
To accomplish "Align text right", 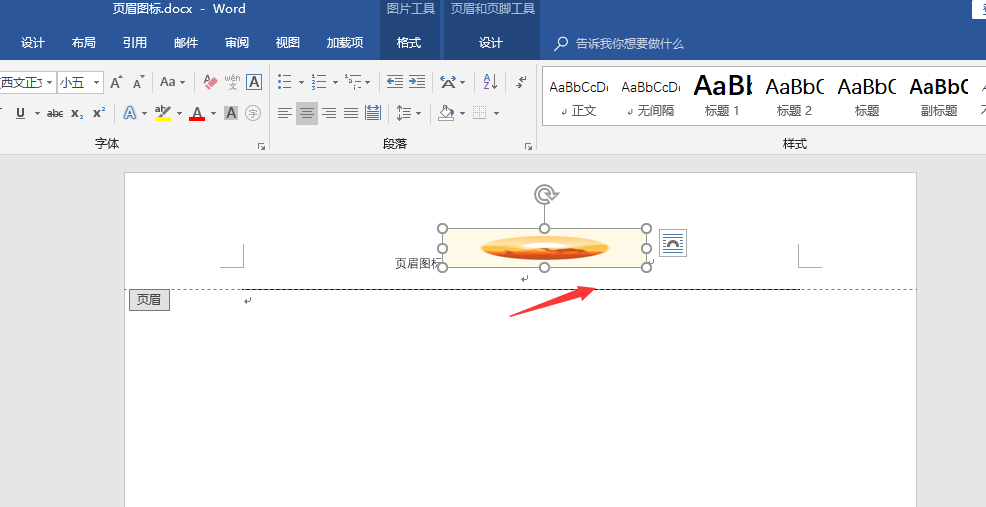I will (329, 113).
